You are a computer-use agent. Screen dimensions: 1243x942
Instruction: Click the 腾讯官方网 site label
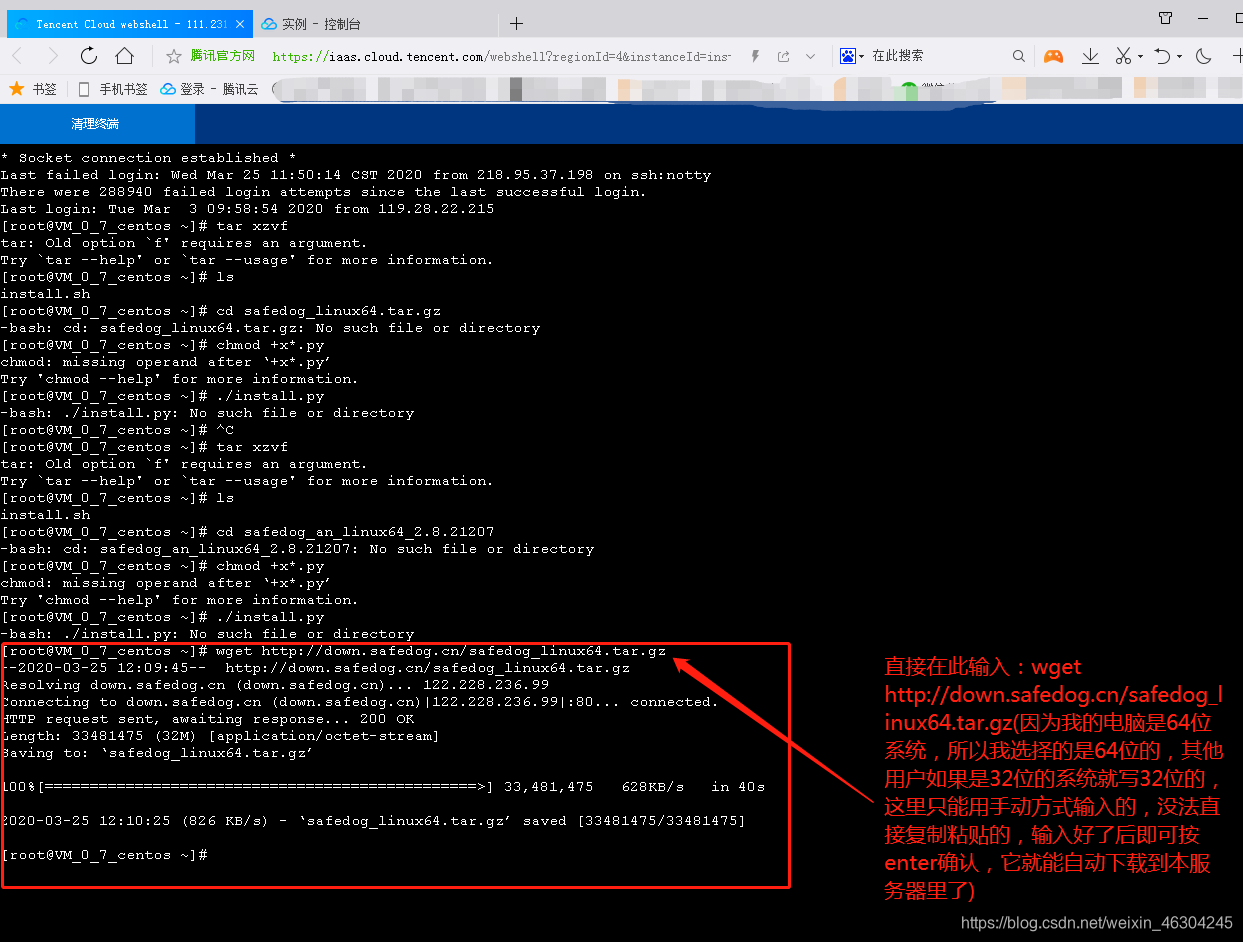222,56
